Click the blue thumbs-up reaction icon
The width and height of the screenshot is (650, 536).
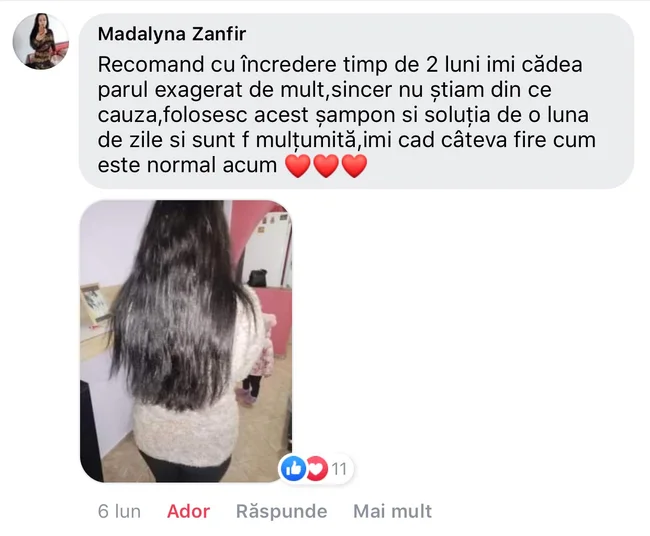[x=293, y=468]
